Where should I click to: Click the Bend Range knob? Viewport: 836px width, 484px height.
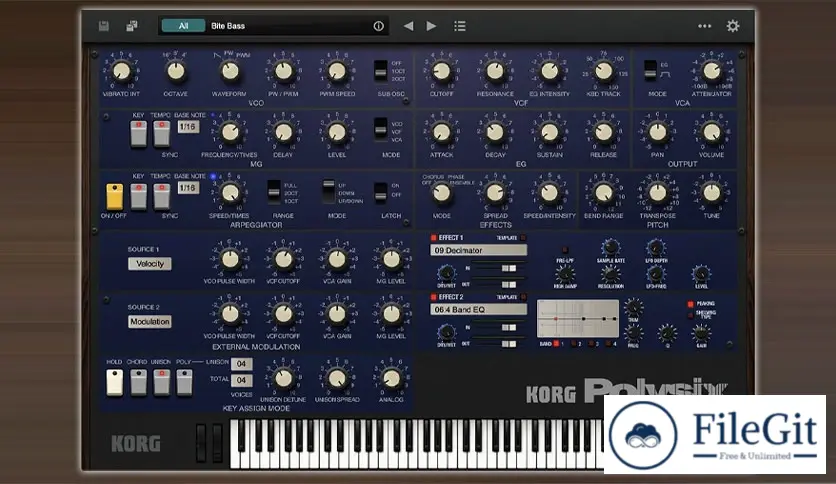[604, 193]
